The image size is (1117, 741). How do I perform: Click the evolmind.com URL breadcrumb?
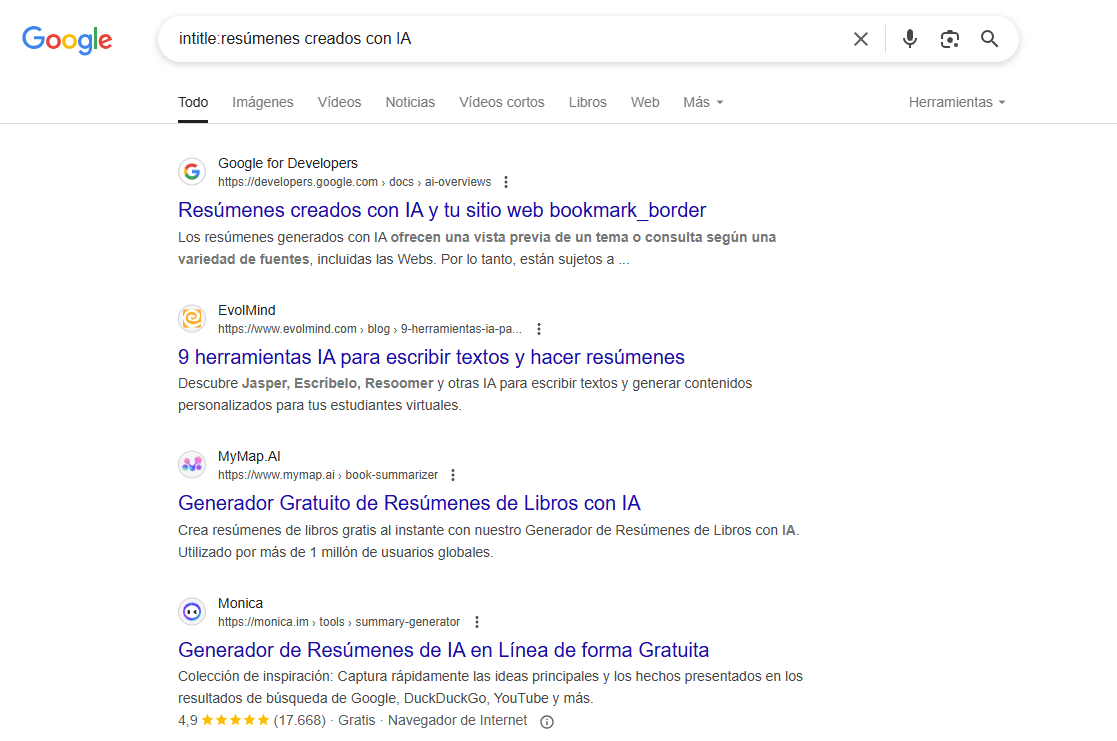click(x=370, y=329)
